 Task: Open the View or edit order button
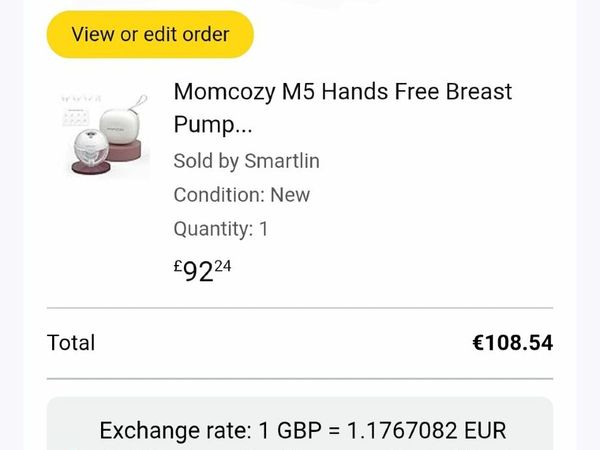pyautogui.click(x=150, y=34)
